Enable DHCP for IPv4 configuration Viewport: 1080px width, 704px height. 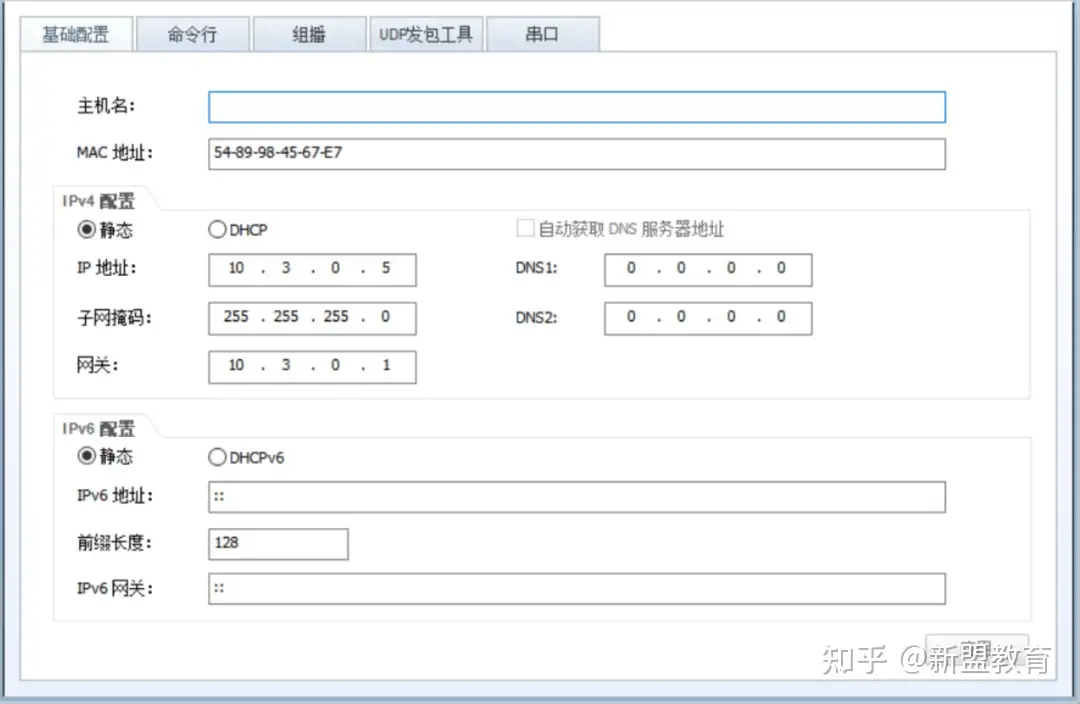[217, 230]
